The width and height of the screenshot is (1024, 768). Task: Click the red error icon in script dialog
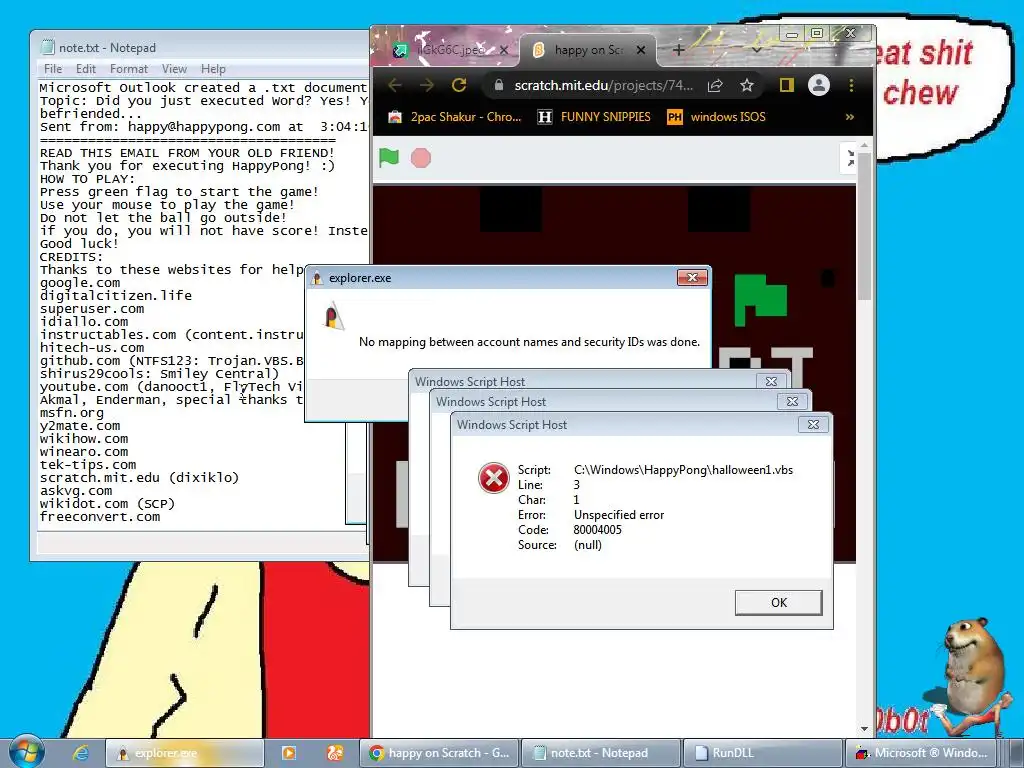(x=494, y=478)
